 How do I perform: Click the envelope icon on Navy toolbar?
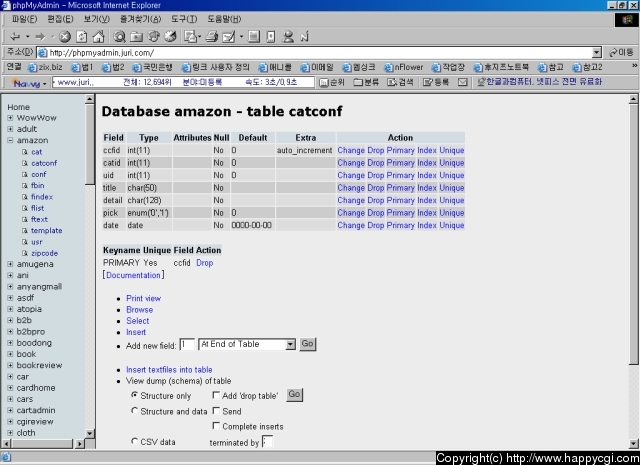point(462,82)
